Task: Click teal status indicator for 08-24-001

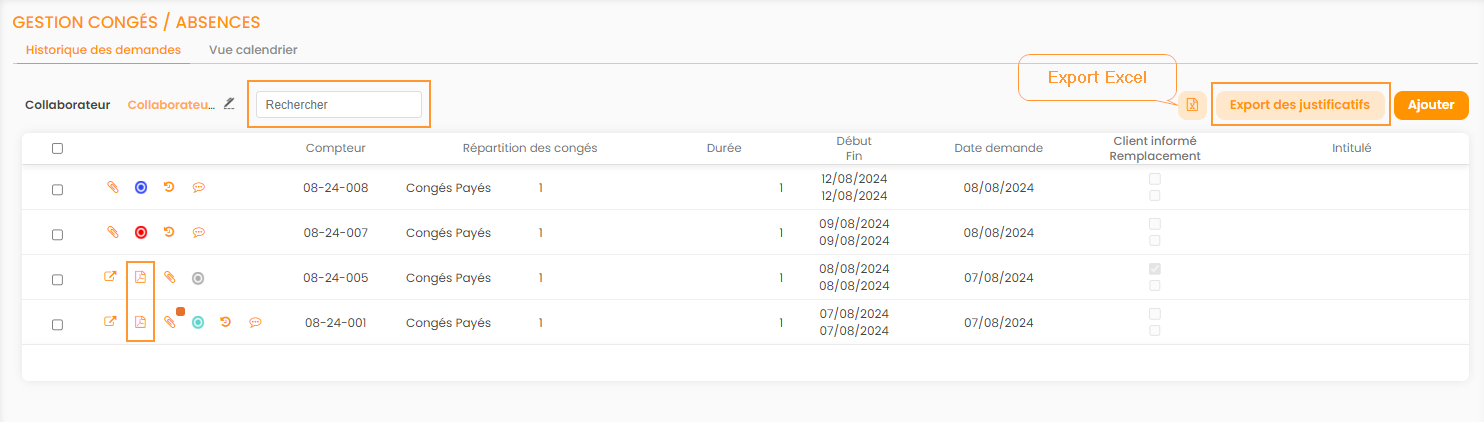Action: point(198,322)
